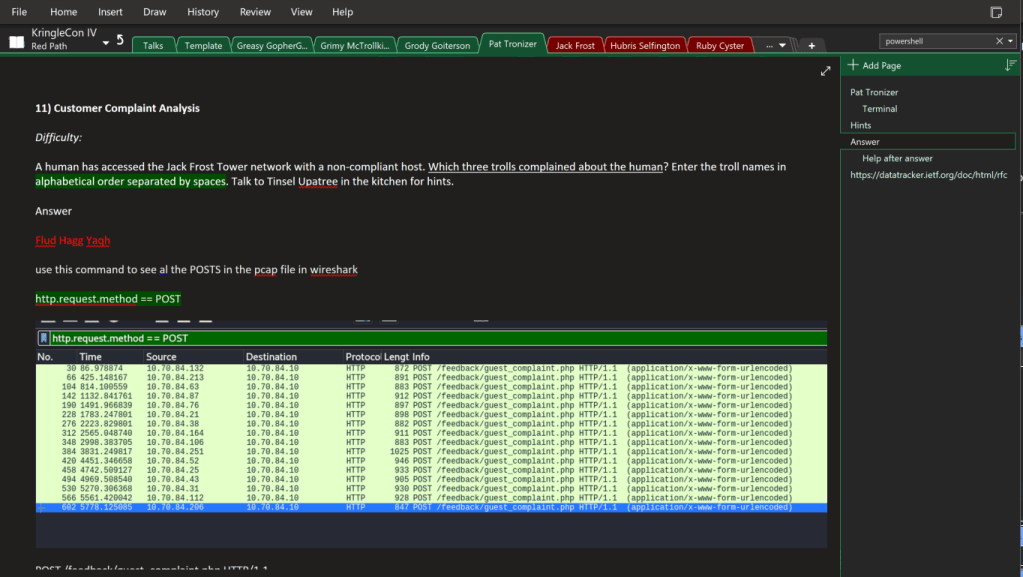Expand the page to full view

(x=825, y=71)
